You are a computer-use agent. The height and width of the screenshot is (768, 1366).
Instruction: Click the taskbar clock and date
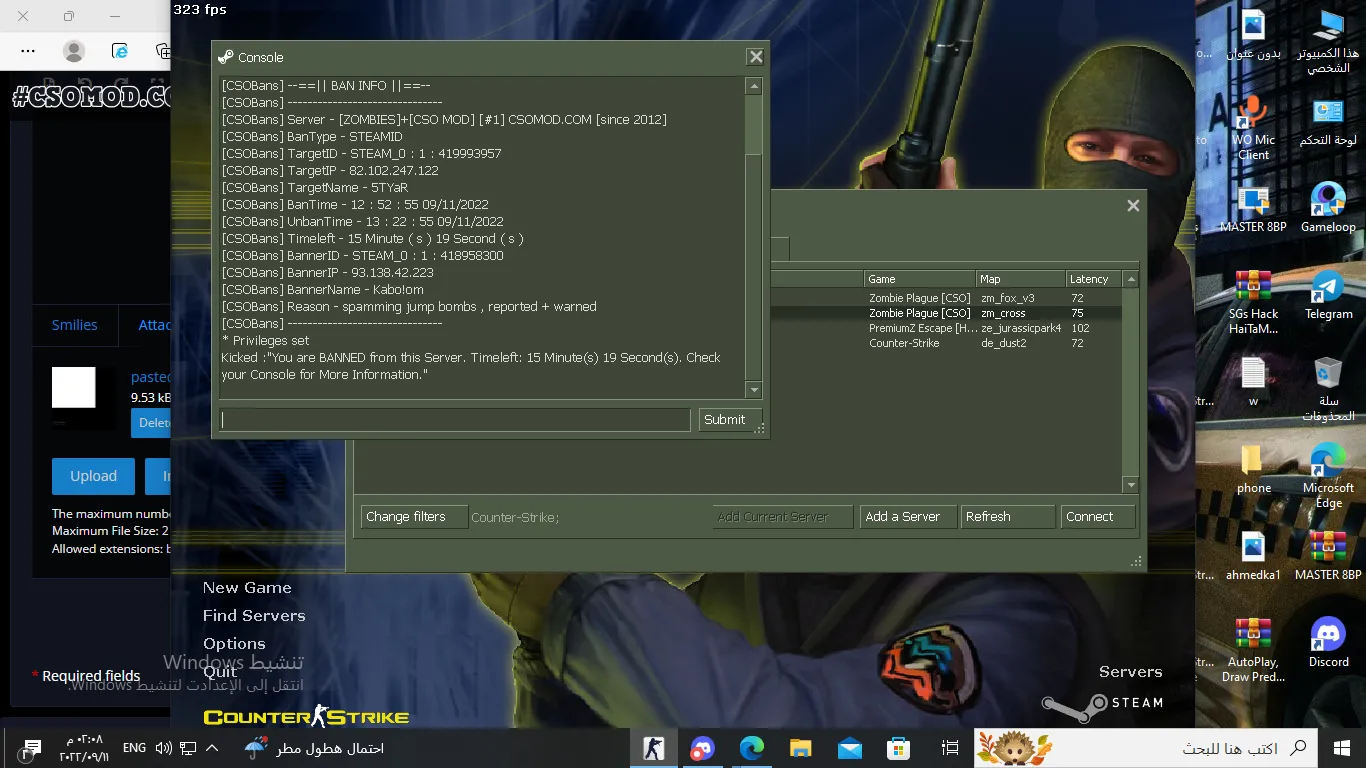tap(83, 748)
